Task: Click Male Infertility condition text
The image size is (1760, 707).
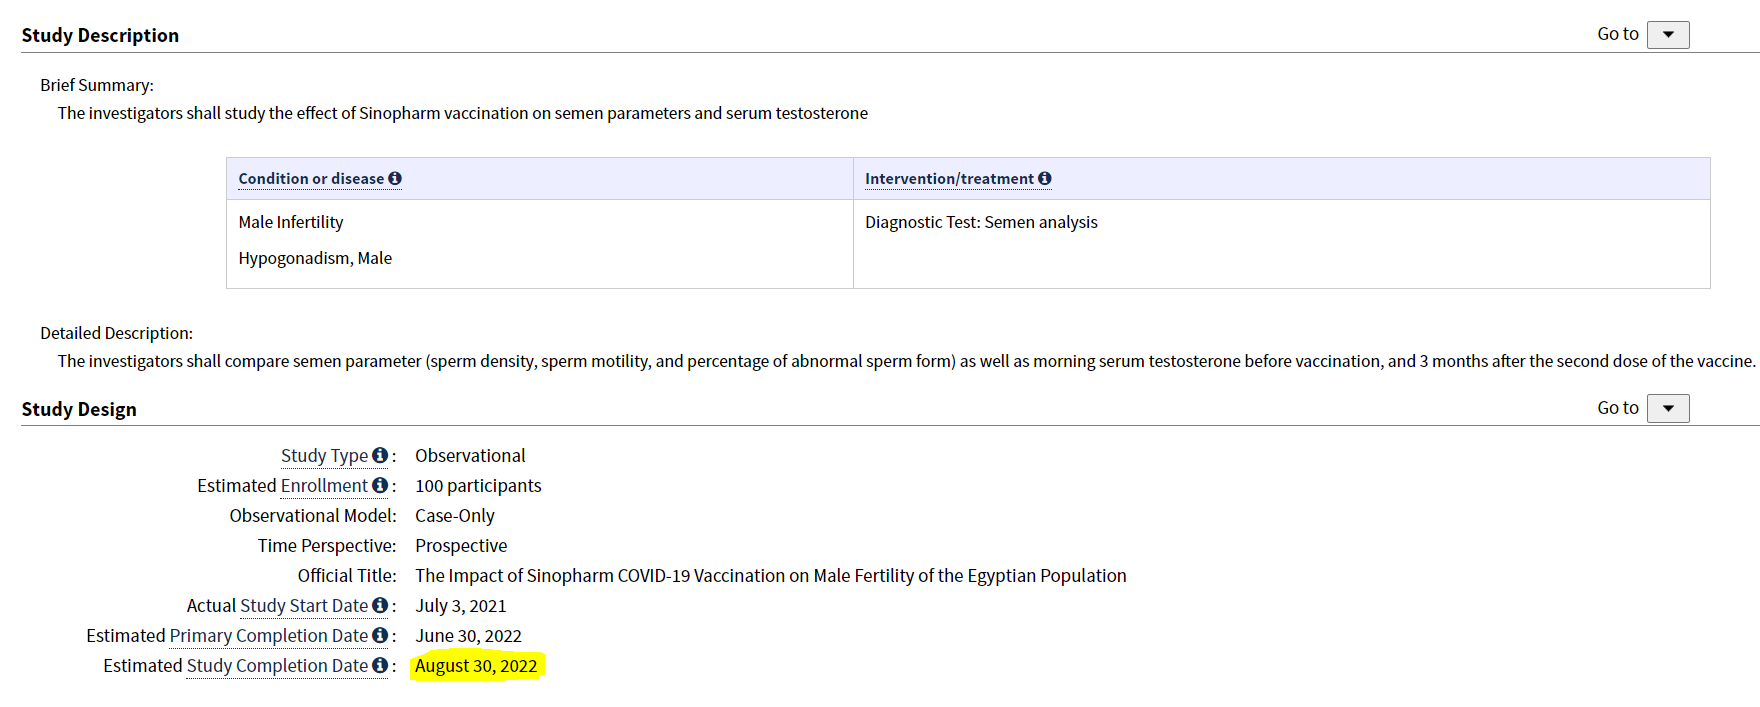Action: pyautogui.click(x=291, y=222)
